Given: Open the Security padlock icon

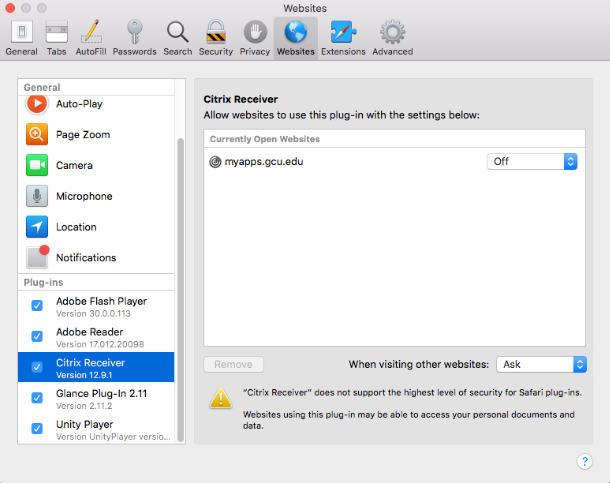Looking at the screenshot, I should pyautogui.click(x=216, y=32).
